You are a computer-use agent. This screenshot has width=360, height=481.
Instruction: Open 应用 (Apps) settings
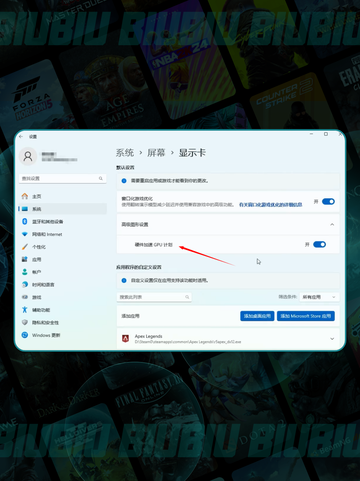point(62,259)
